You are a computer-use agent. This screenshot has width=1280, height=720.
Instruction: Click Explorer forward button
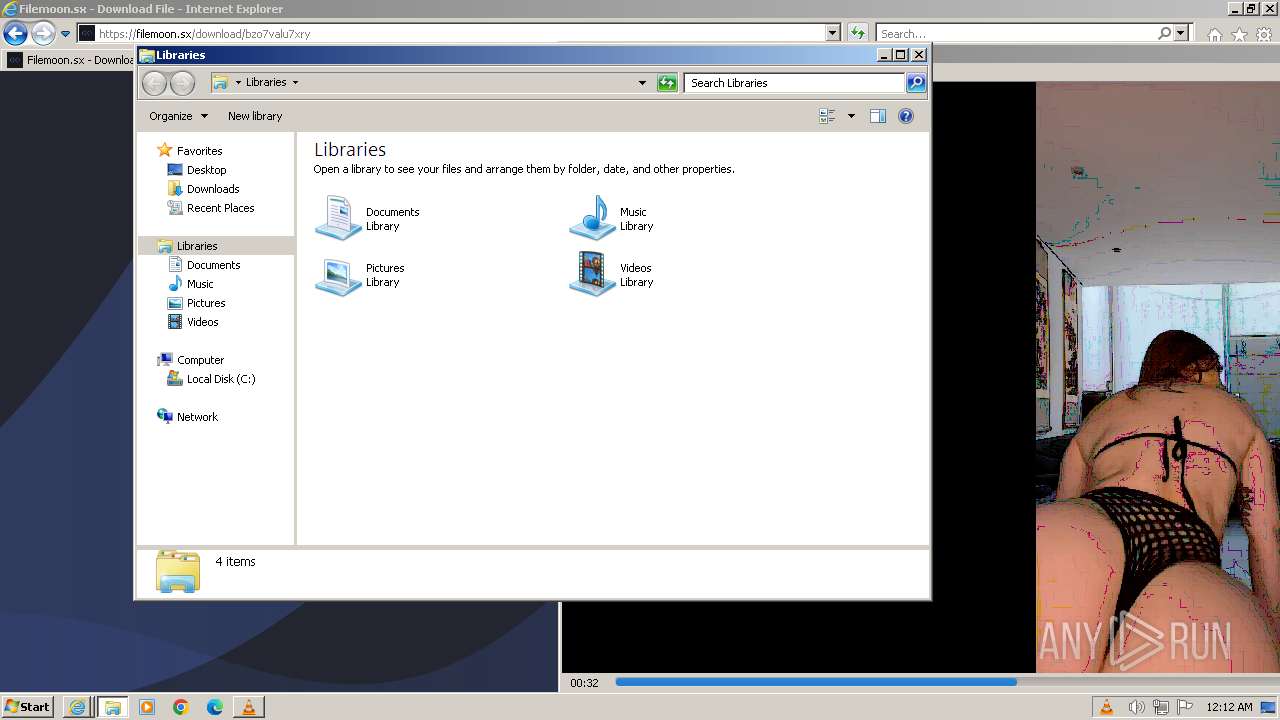[182, 83]
